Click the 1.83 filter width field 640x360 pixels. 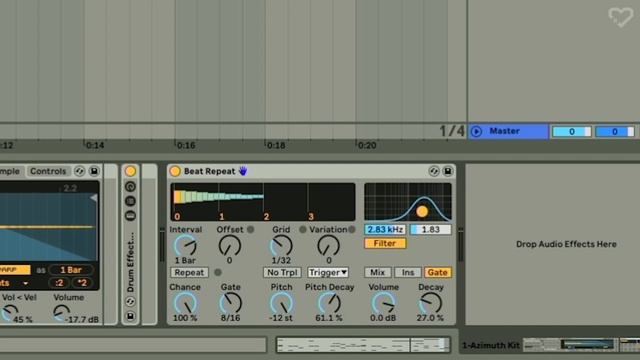tap(431, 229)
